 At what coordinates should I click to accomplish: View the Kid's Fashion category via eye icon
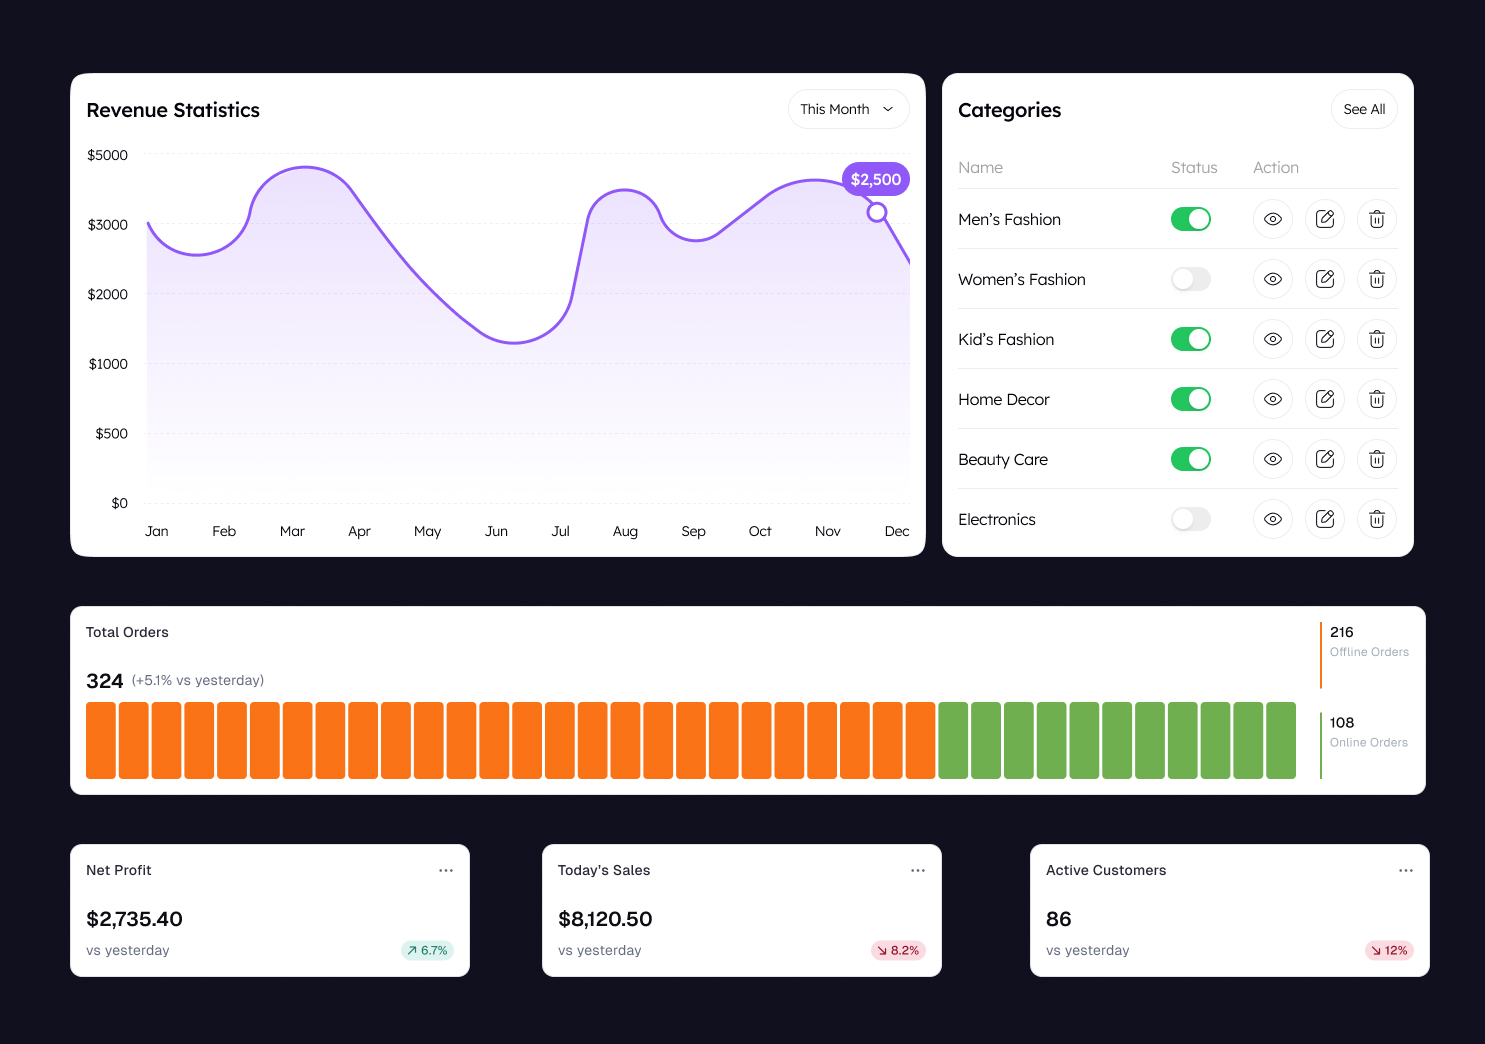pyautogui.click(x=1272, y=339)
